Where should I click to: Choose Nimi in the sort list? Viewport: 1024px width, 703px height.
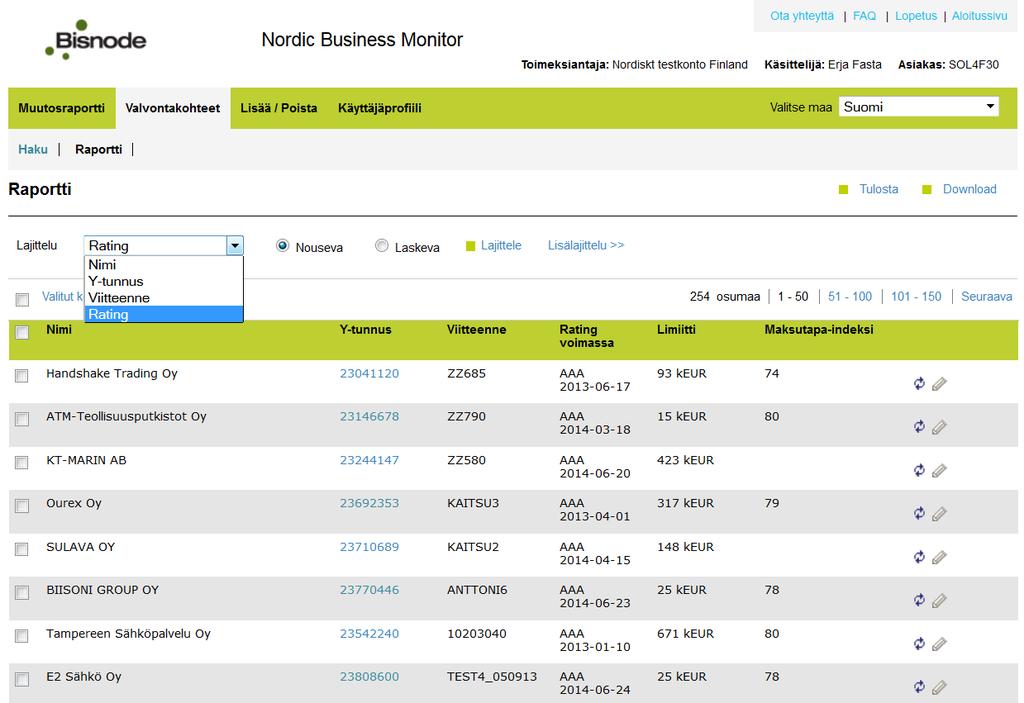click(x=164, y=265)
